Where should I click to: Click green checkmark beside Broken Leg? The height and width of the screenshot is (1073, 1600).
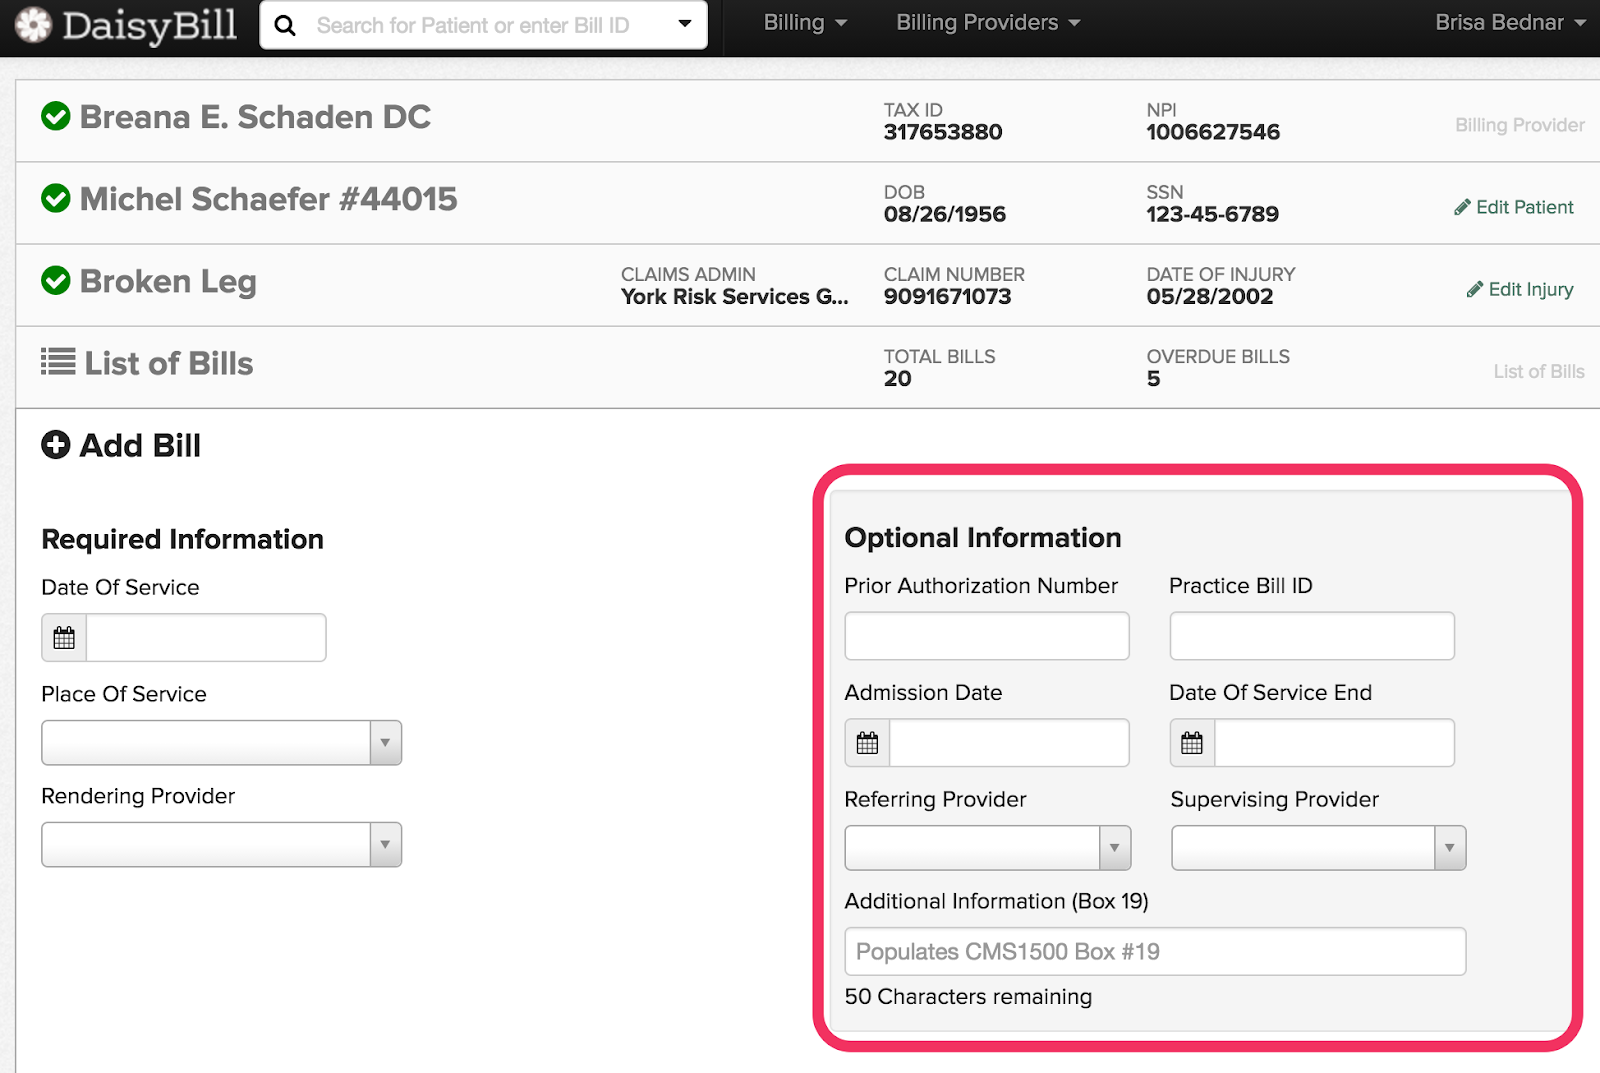[x=56, y=281]
